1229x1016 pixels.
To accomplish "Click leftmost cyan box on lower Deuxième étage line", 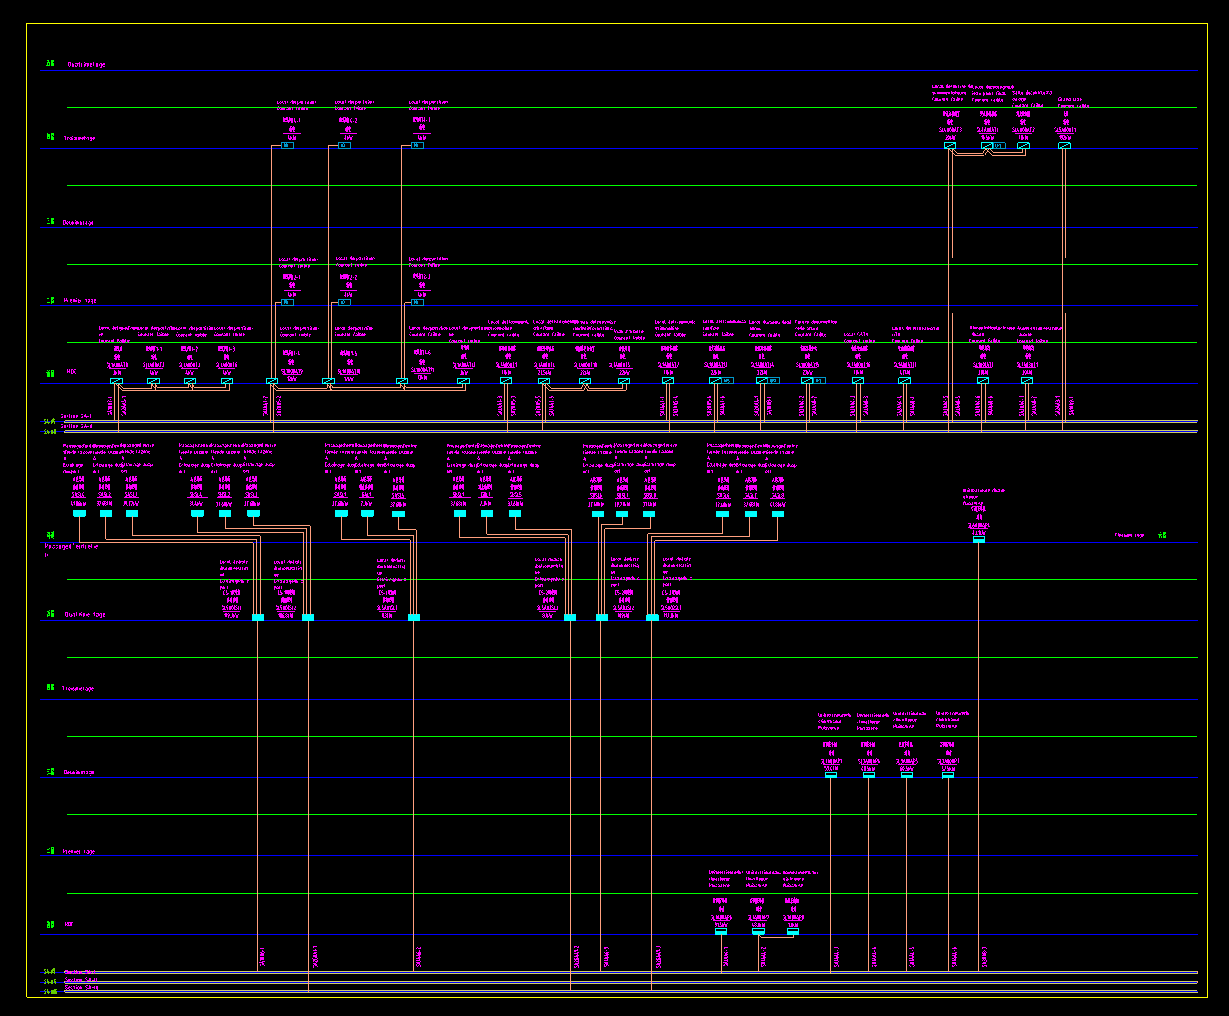I will (830, 775).
